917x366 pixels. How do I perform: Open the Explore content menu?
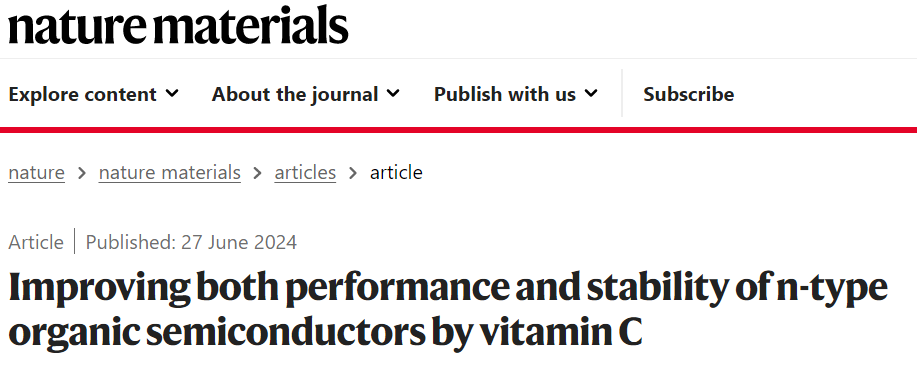[94, 94]
